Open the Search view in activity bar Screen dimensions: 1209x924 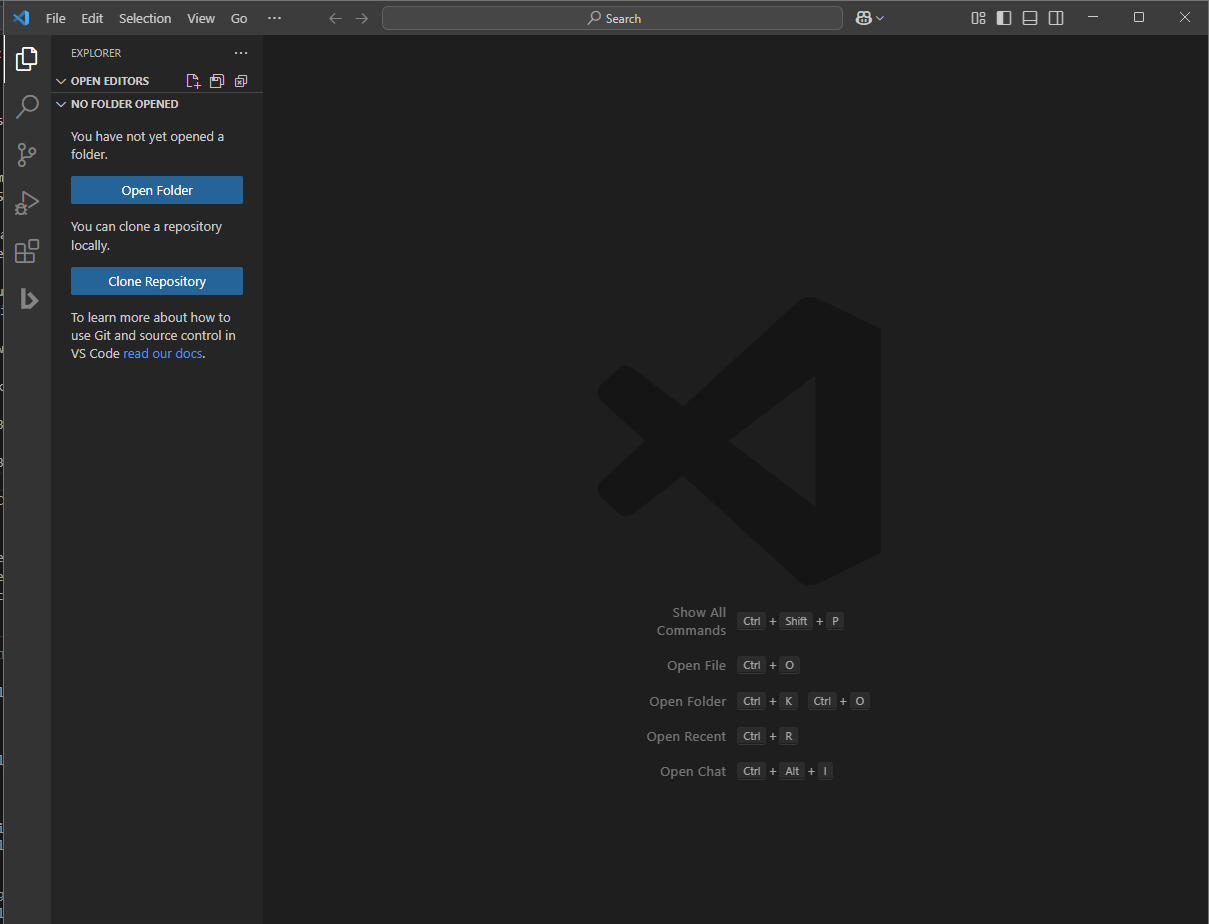point(27,107)
